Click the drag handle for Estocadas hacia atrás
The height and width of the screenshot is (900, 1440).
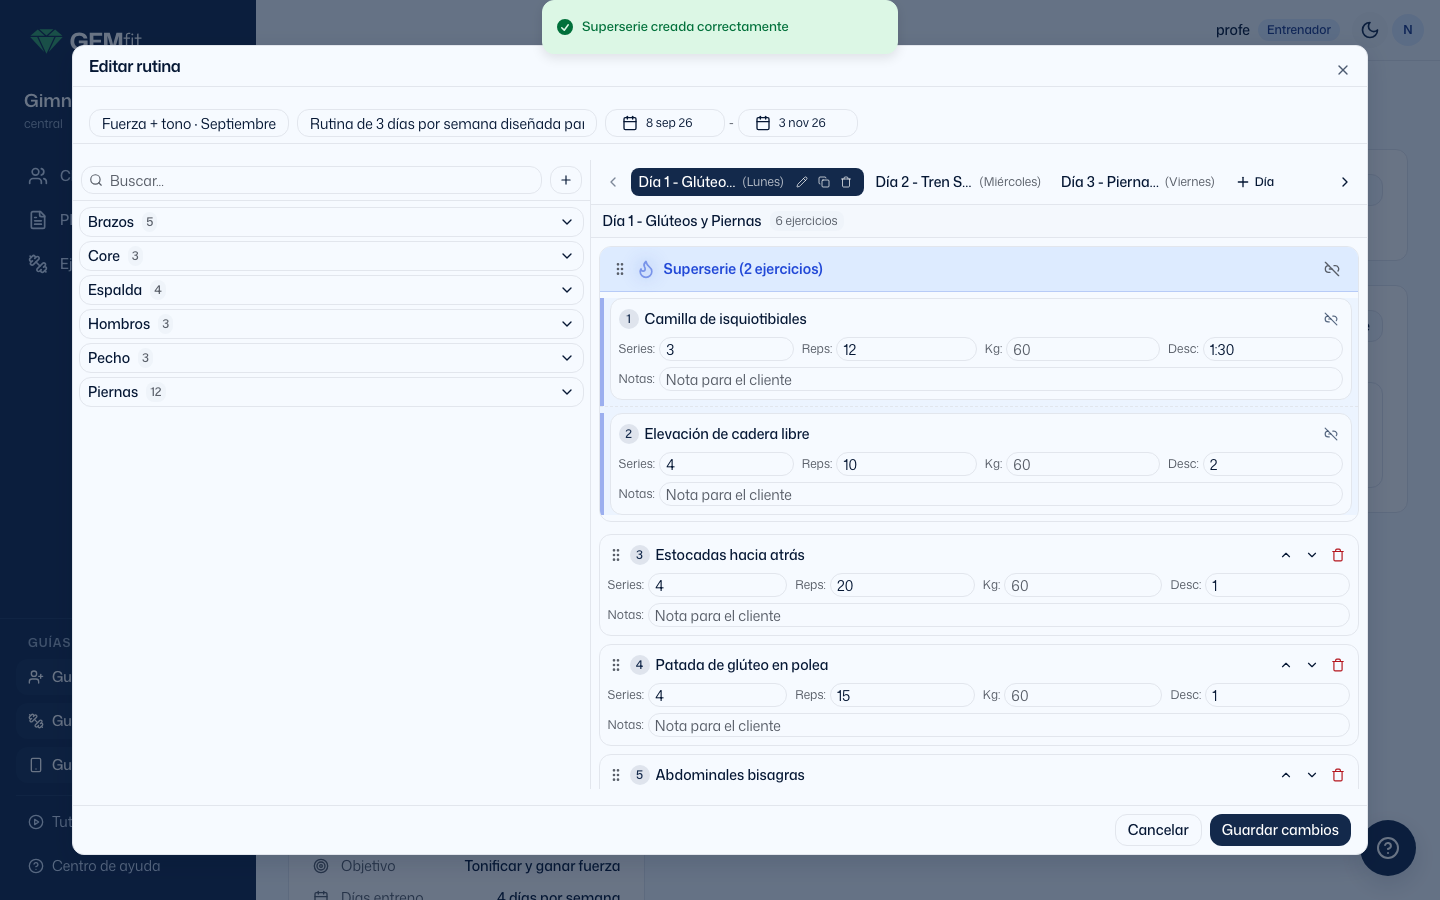point(616,555)
